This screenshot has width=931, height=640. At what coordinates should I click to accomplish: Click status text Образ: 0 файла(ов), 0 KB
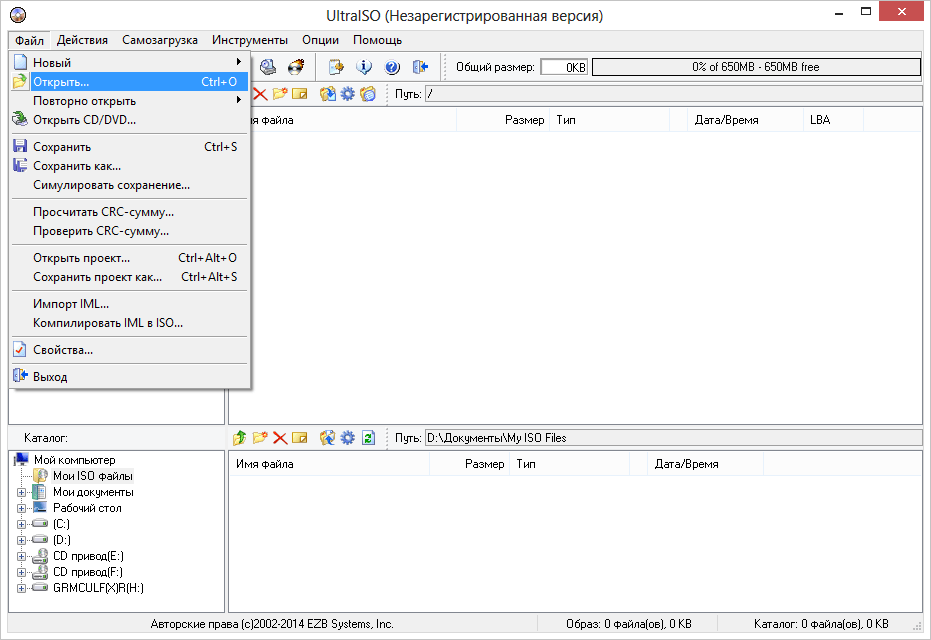pyautogui.click(x=629, y=624)
